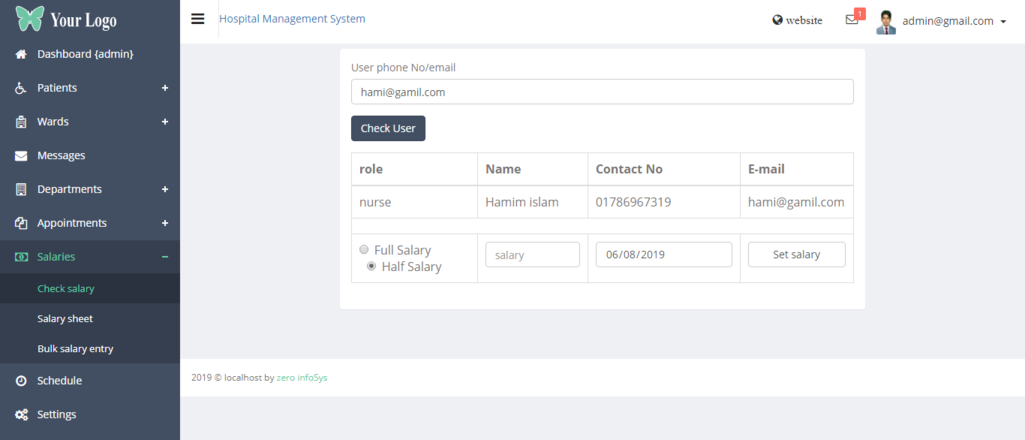Select the Full Salary radio button
The height and width of the screenshot is (440, 1025).
(x=364, y=249)
